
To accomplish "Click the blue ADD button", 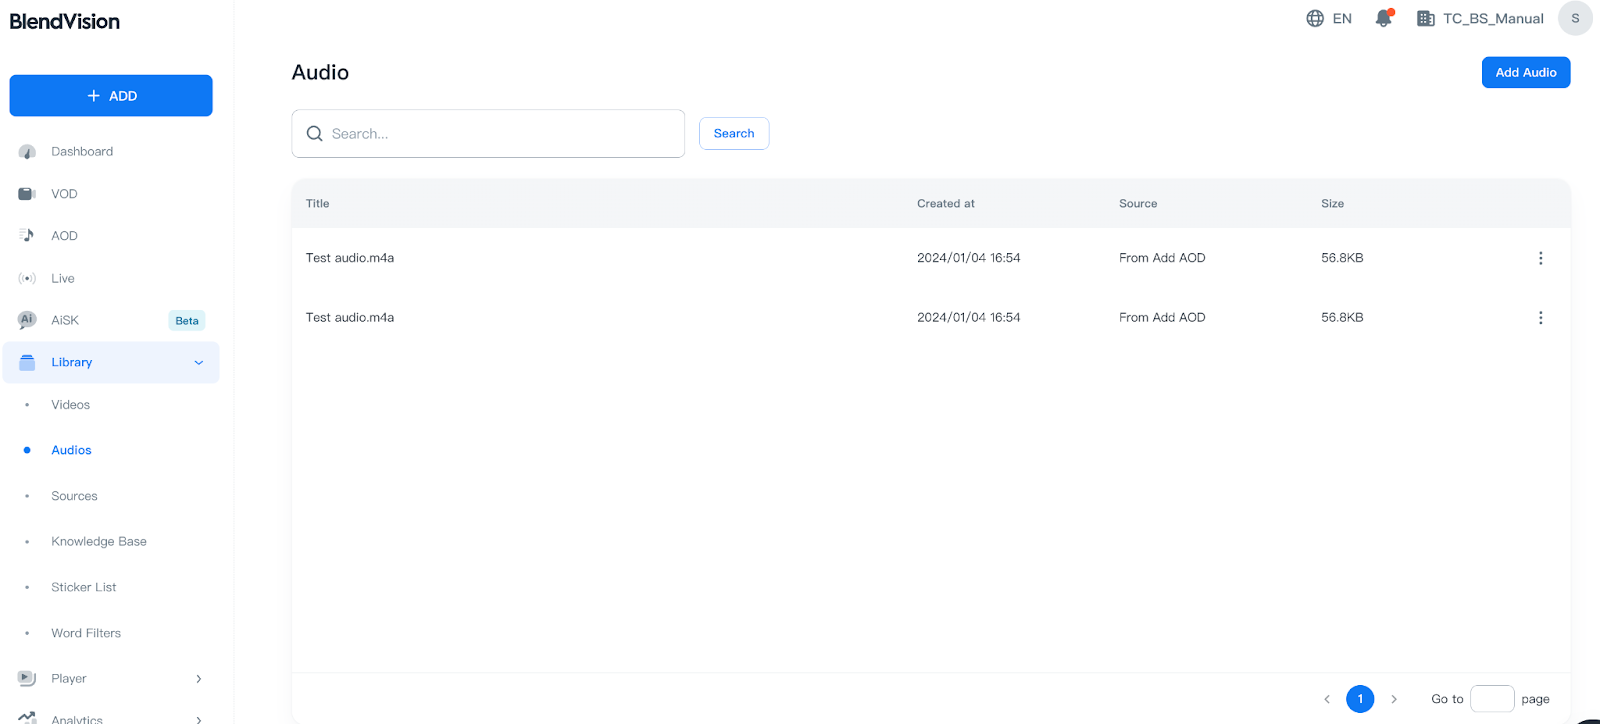I will pos(111,96).
